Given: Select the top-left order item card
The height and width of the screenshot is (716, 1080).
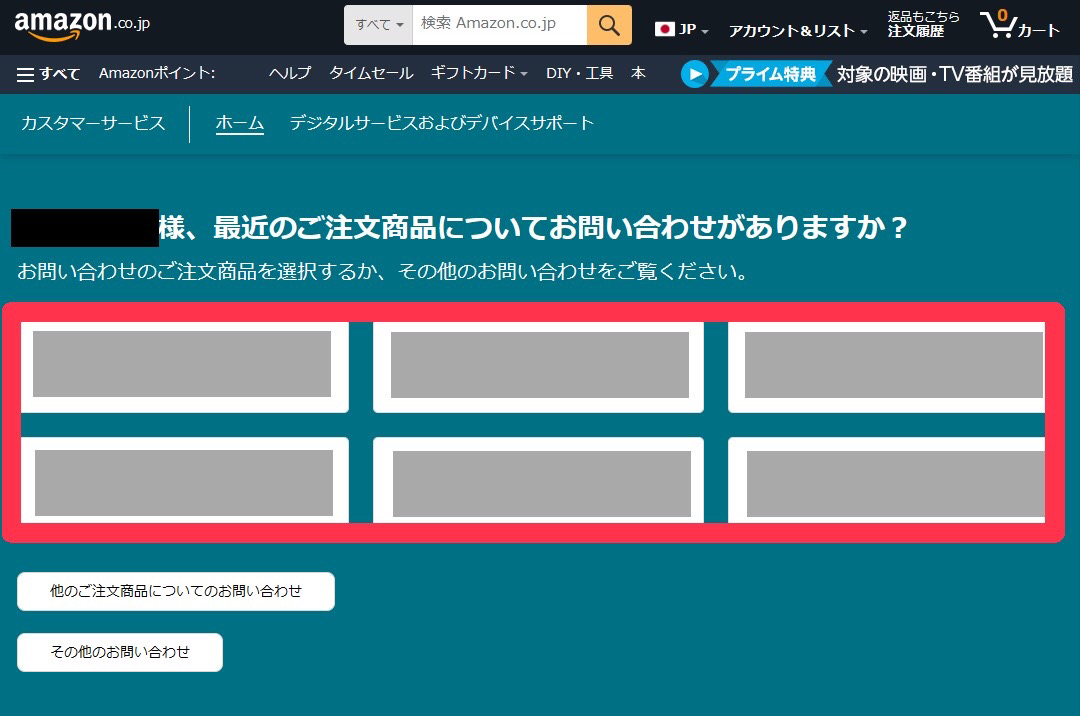Looking at the screenshot, I should click(x=184, y=365).
